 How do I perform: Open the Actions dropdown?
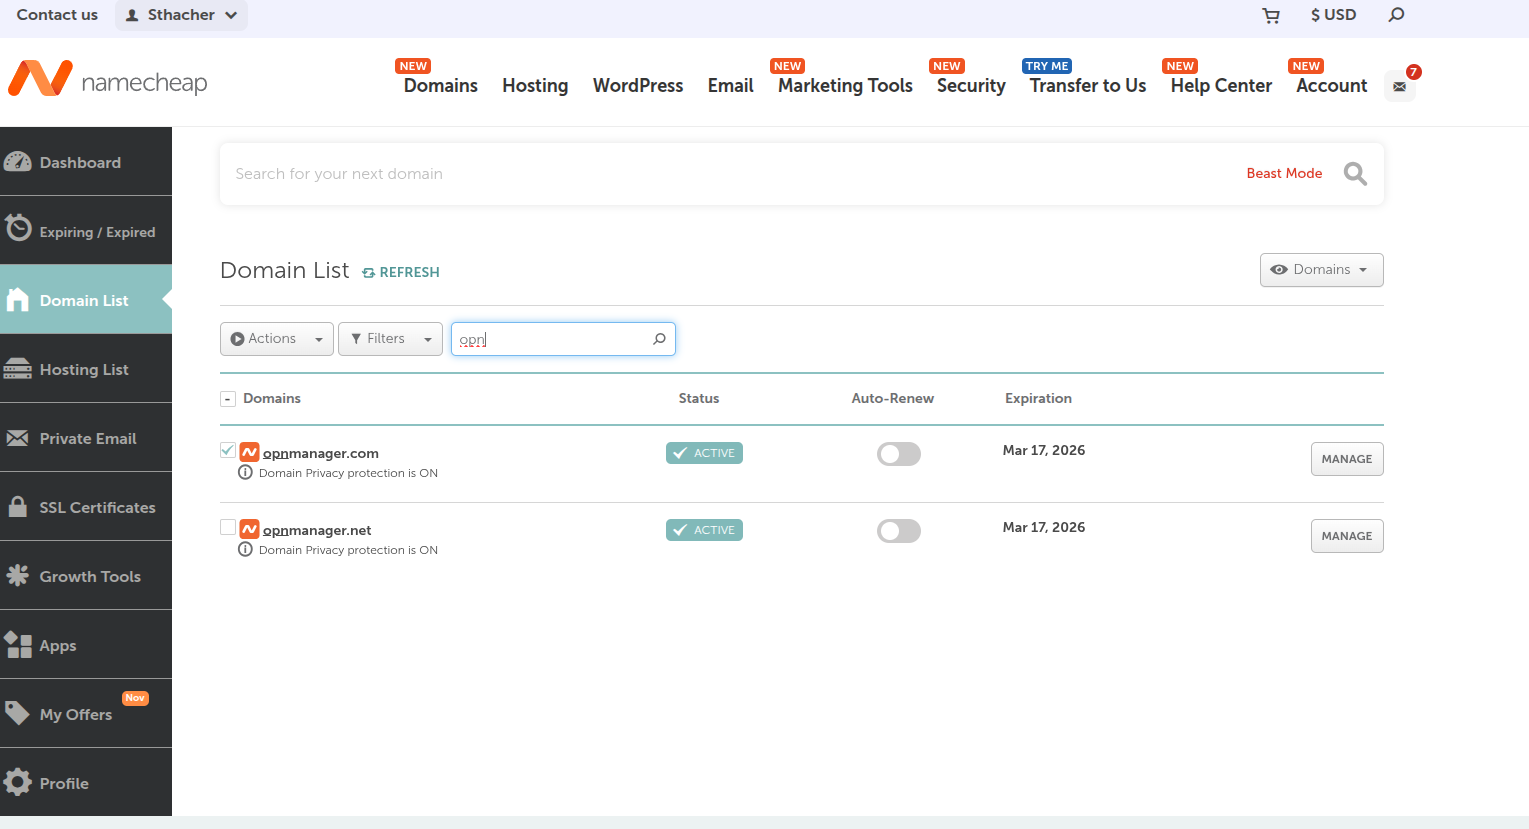pyautogui.click(x=277, y=339)
